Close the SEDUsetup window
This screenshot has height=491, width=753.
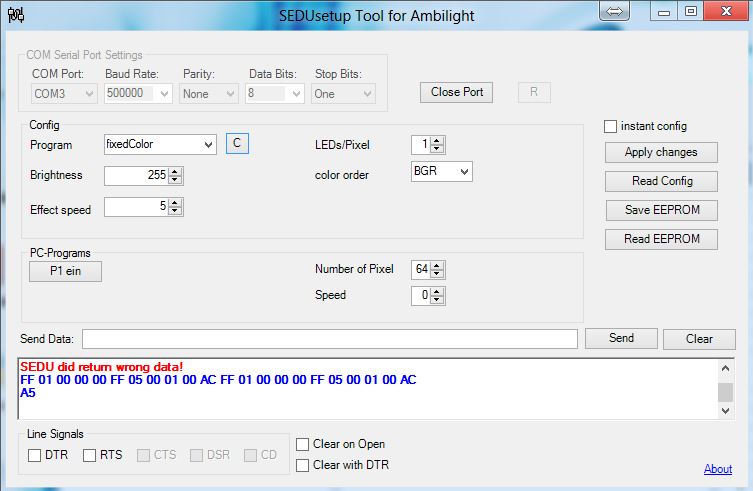pos(726,11)
